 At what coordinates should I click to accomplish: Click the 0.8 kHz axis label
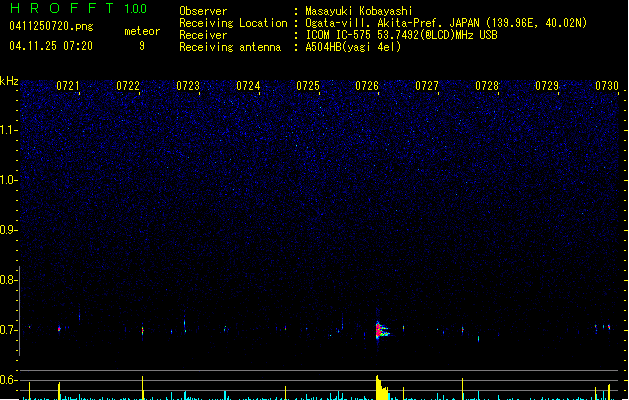point(8,280)
